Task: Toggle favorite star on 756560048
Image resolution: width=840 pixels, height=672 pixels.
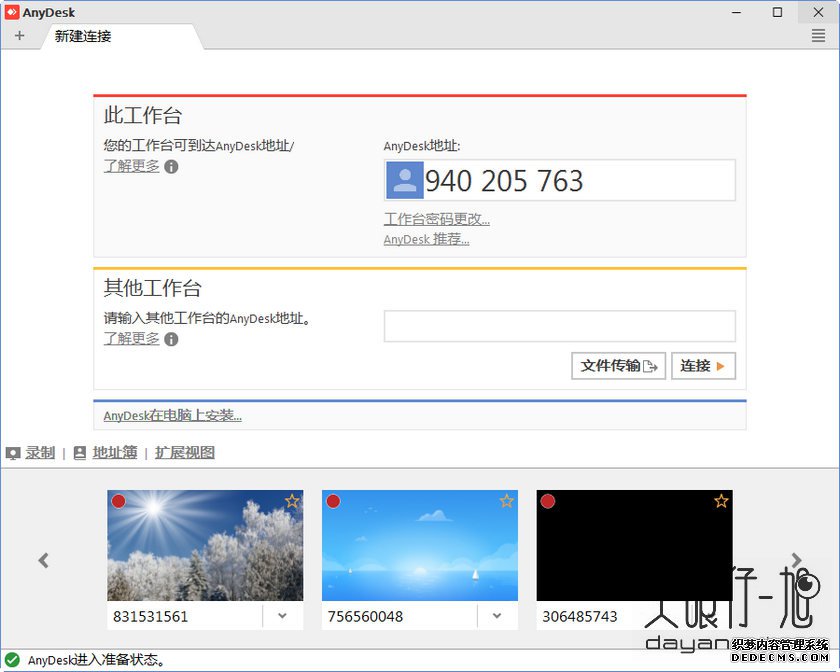Action: (x=507, y=501)
